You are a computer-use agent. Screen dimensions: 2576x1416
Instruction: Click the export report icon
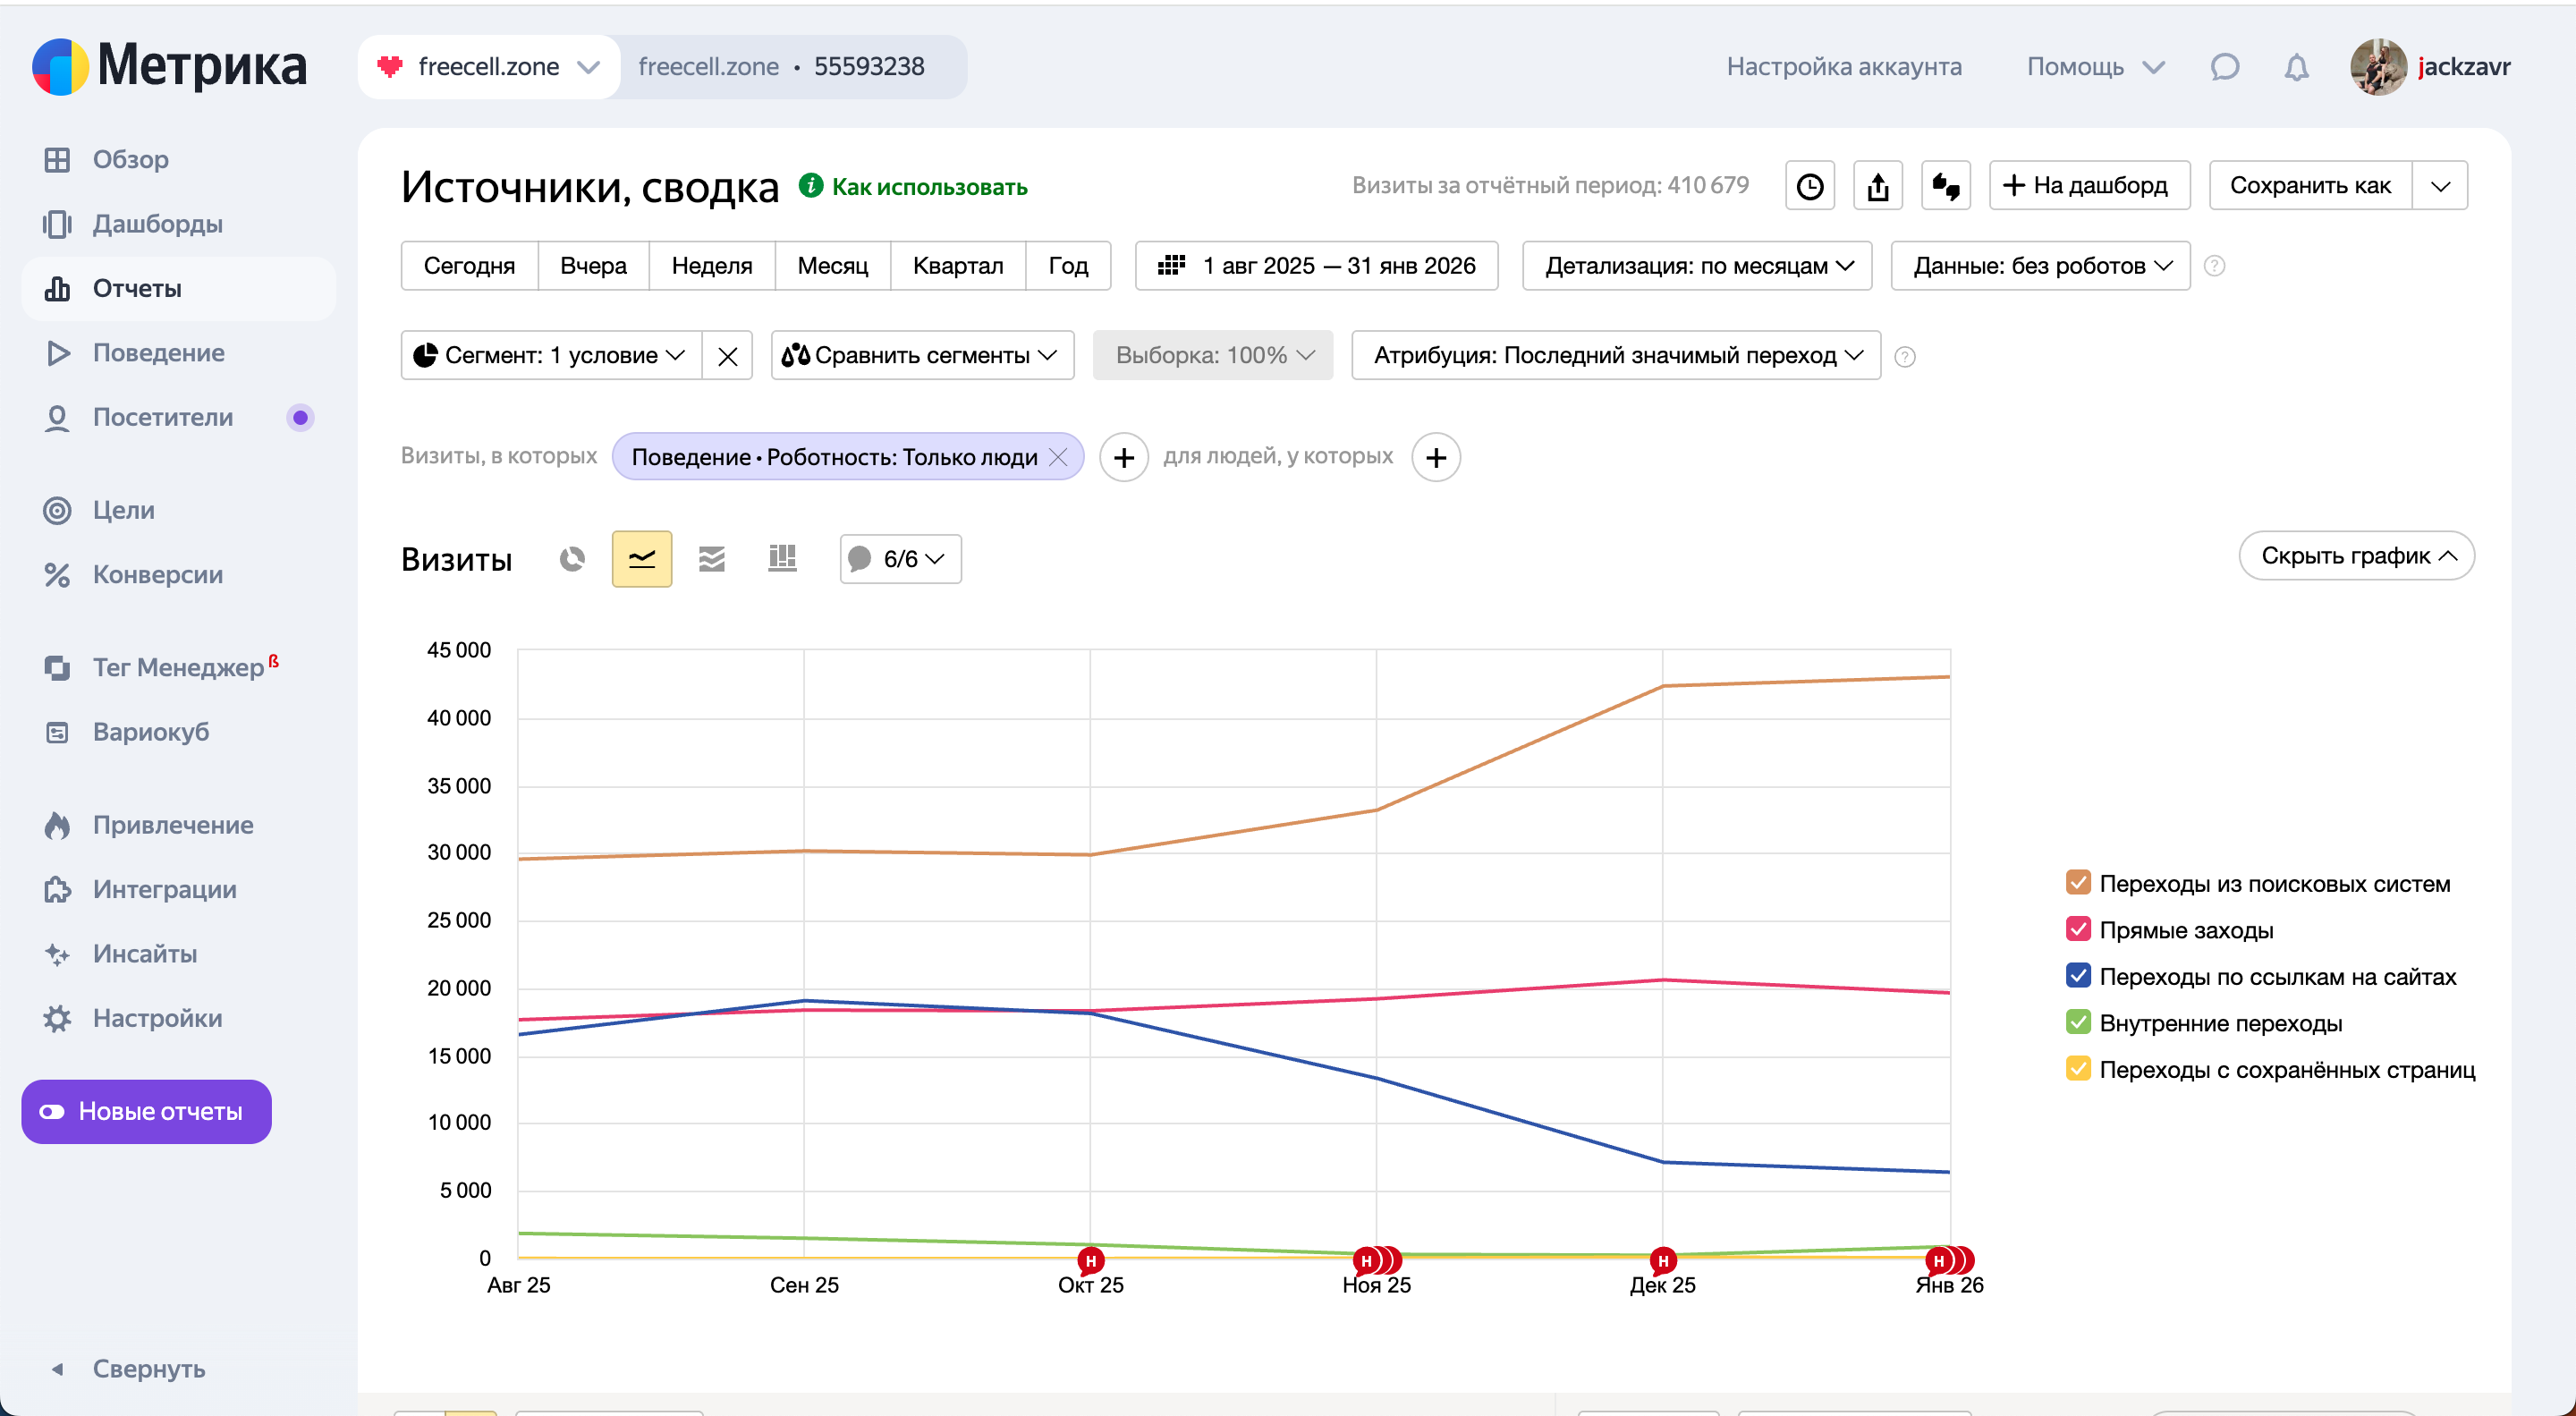(x=1877, y=186)
